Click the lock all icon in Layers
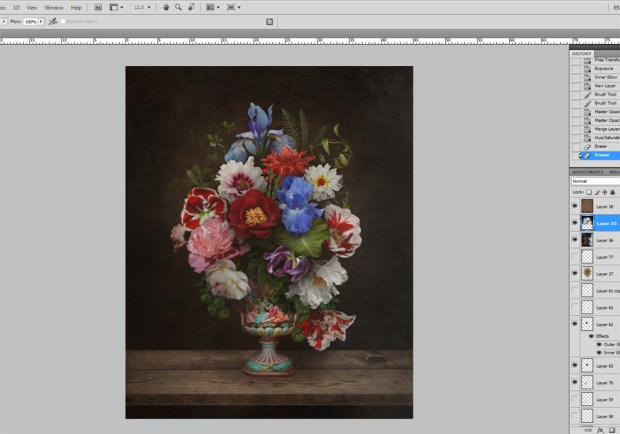The height and width of the screenshot is (434, 620). point(612,191)
